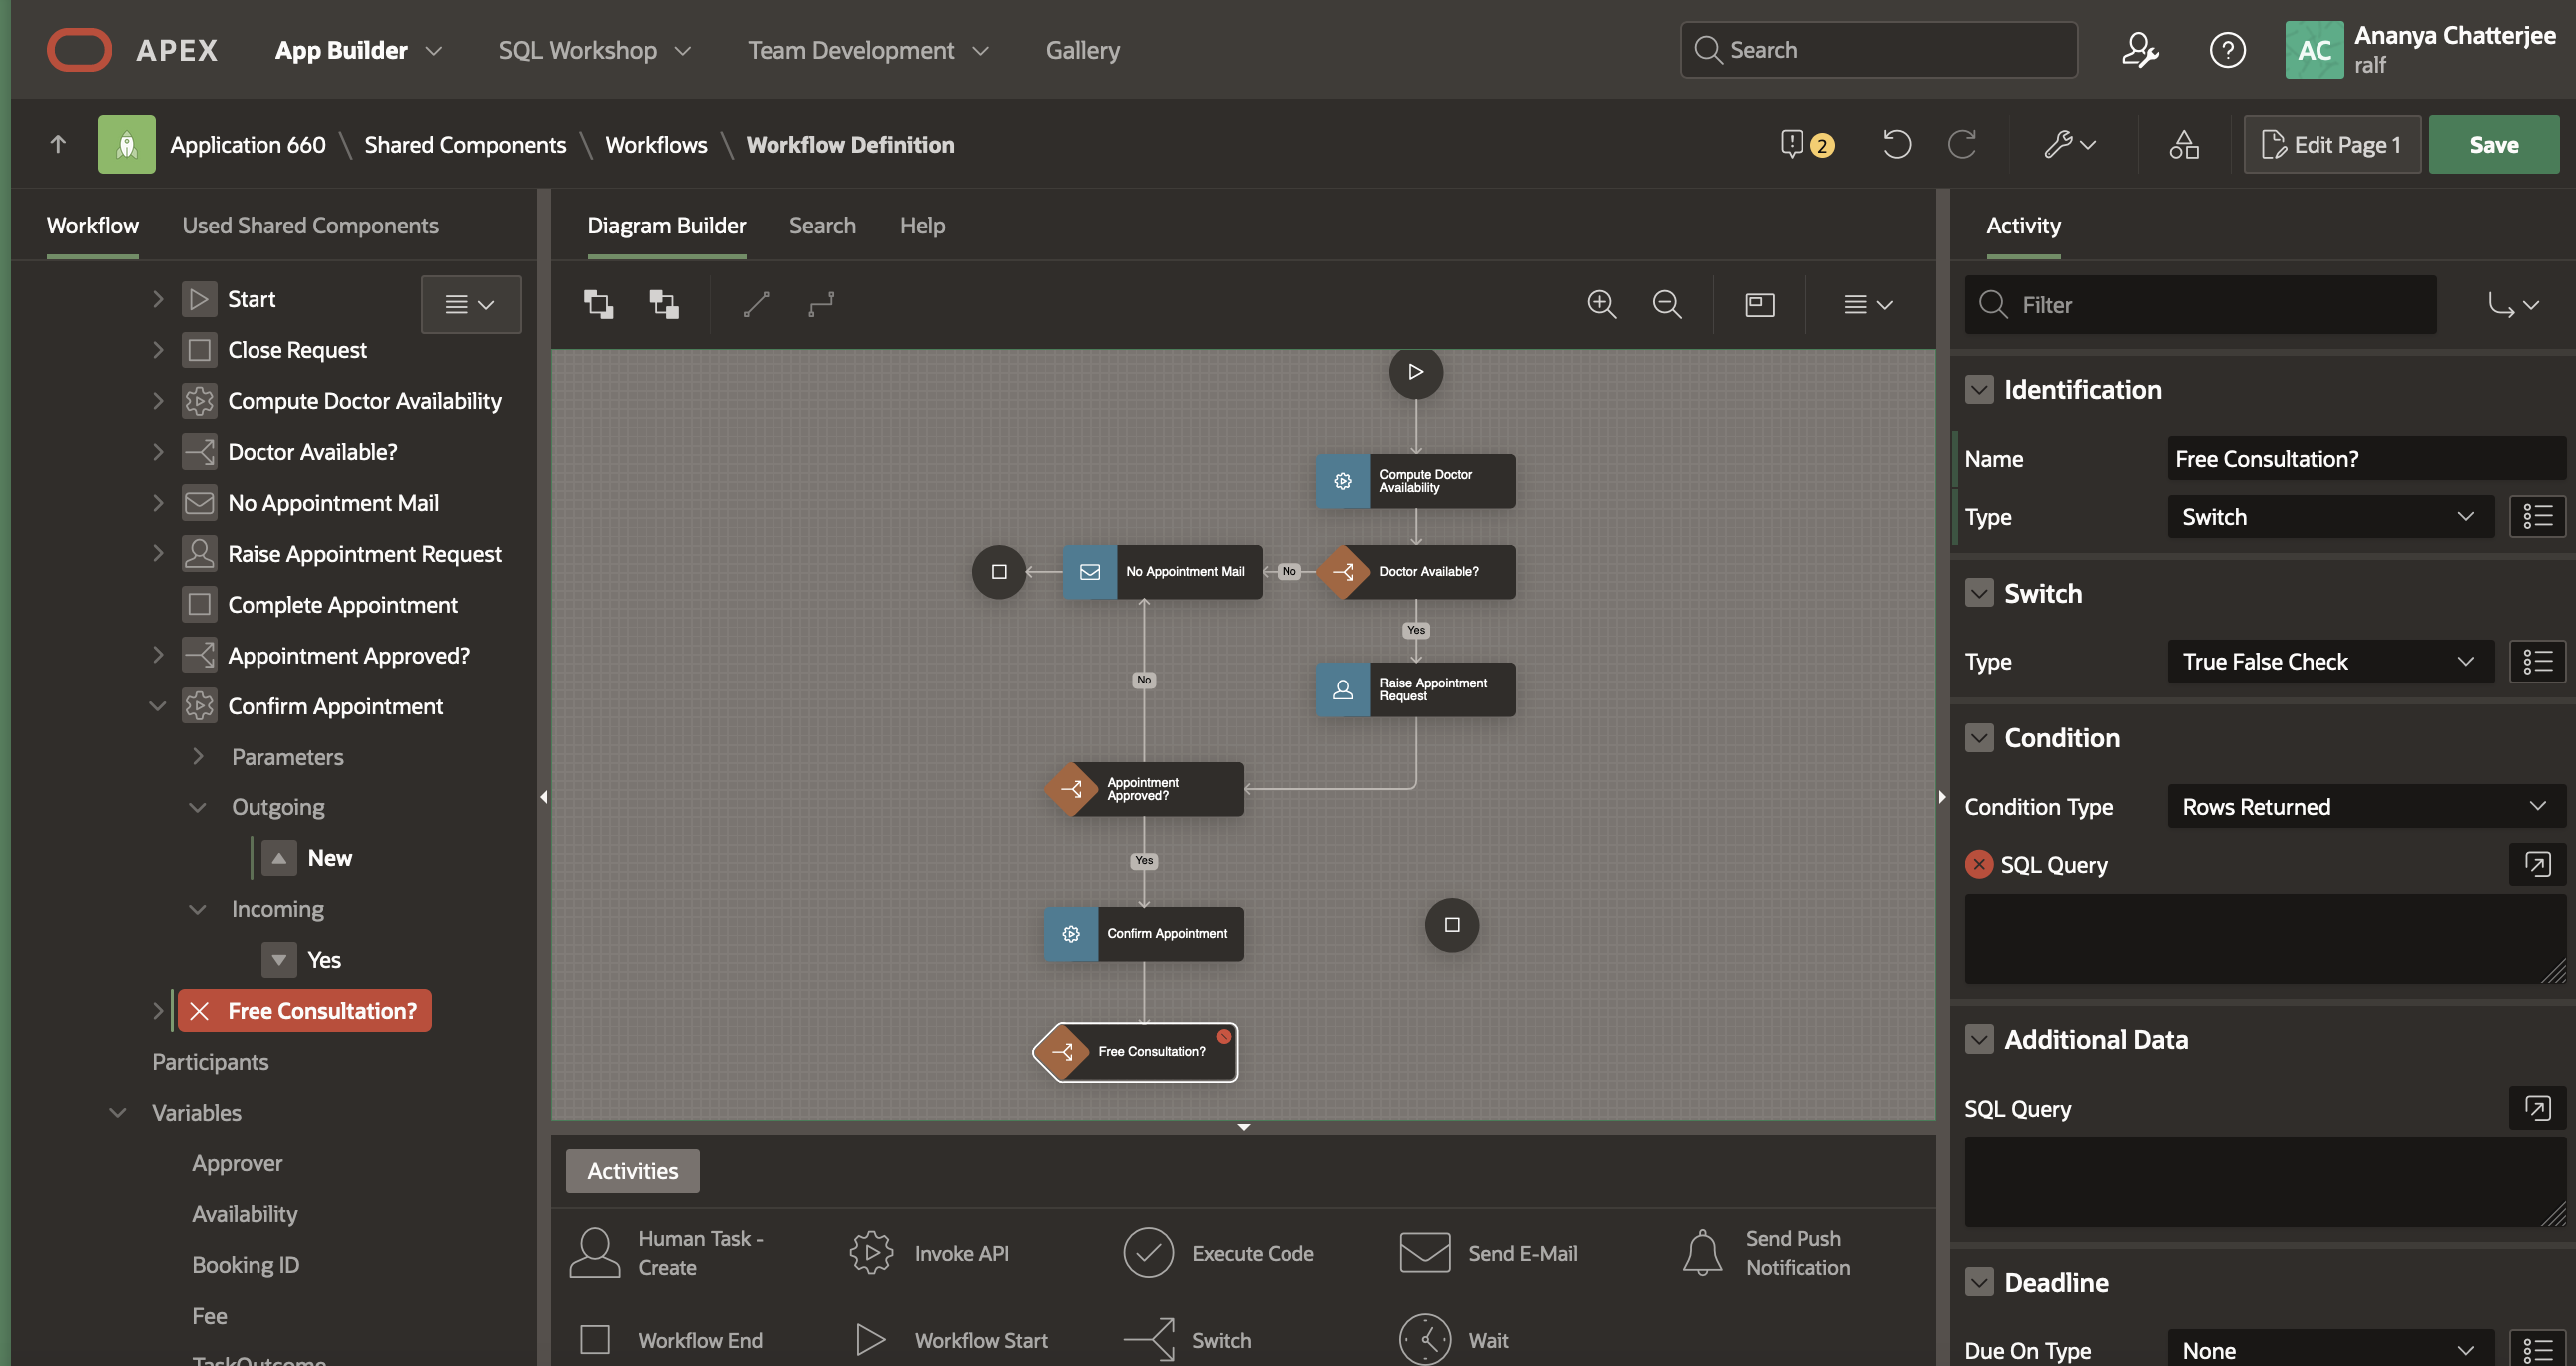
Task: Toggle diagram navigator overview icon
Action: [1759, 304]
